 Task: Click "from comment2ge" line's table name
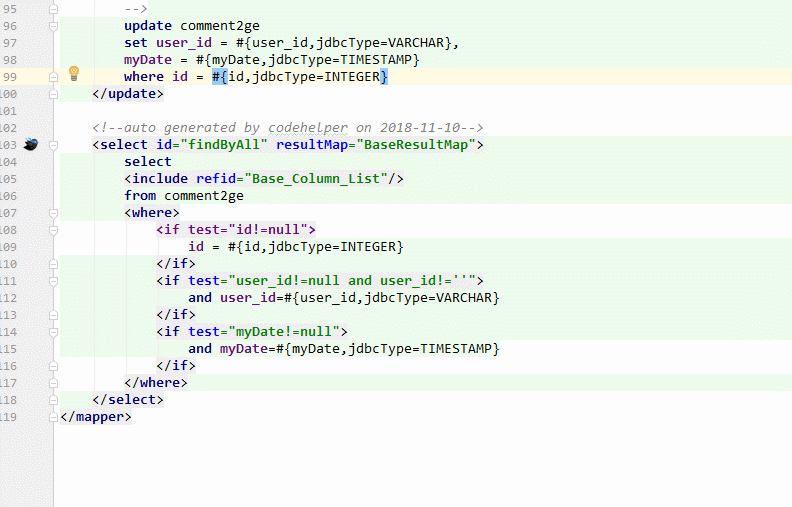coord(204,196)
